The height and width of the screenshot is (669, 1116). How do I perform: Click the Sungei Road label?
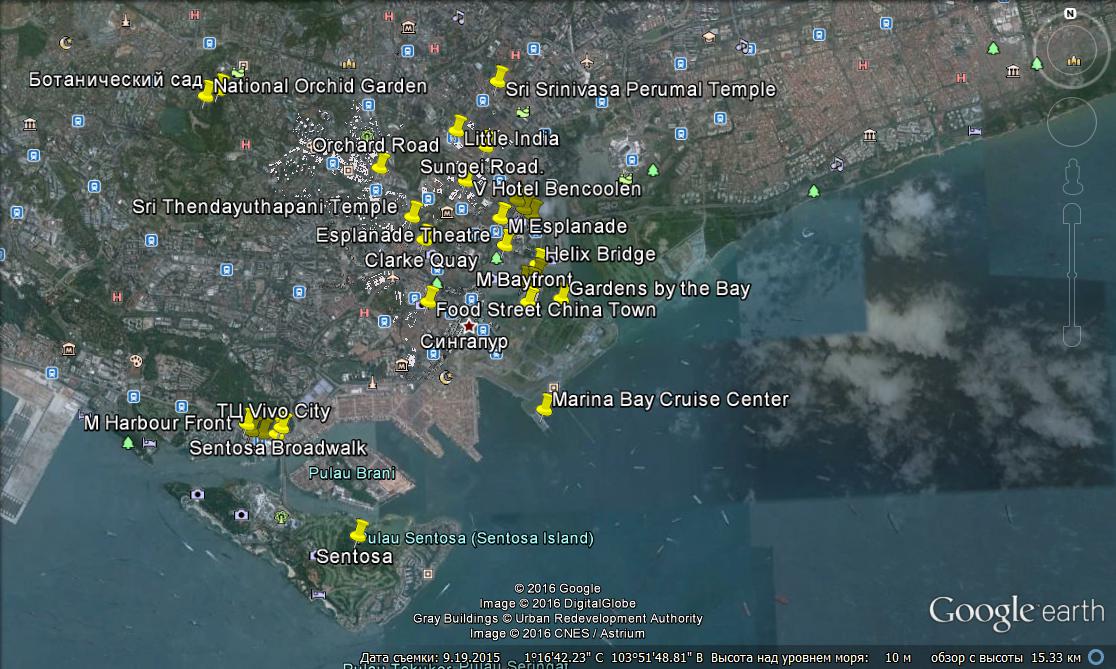[x=481, y=167]
